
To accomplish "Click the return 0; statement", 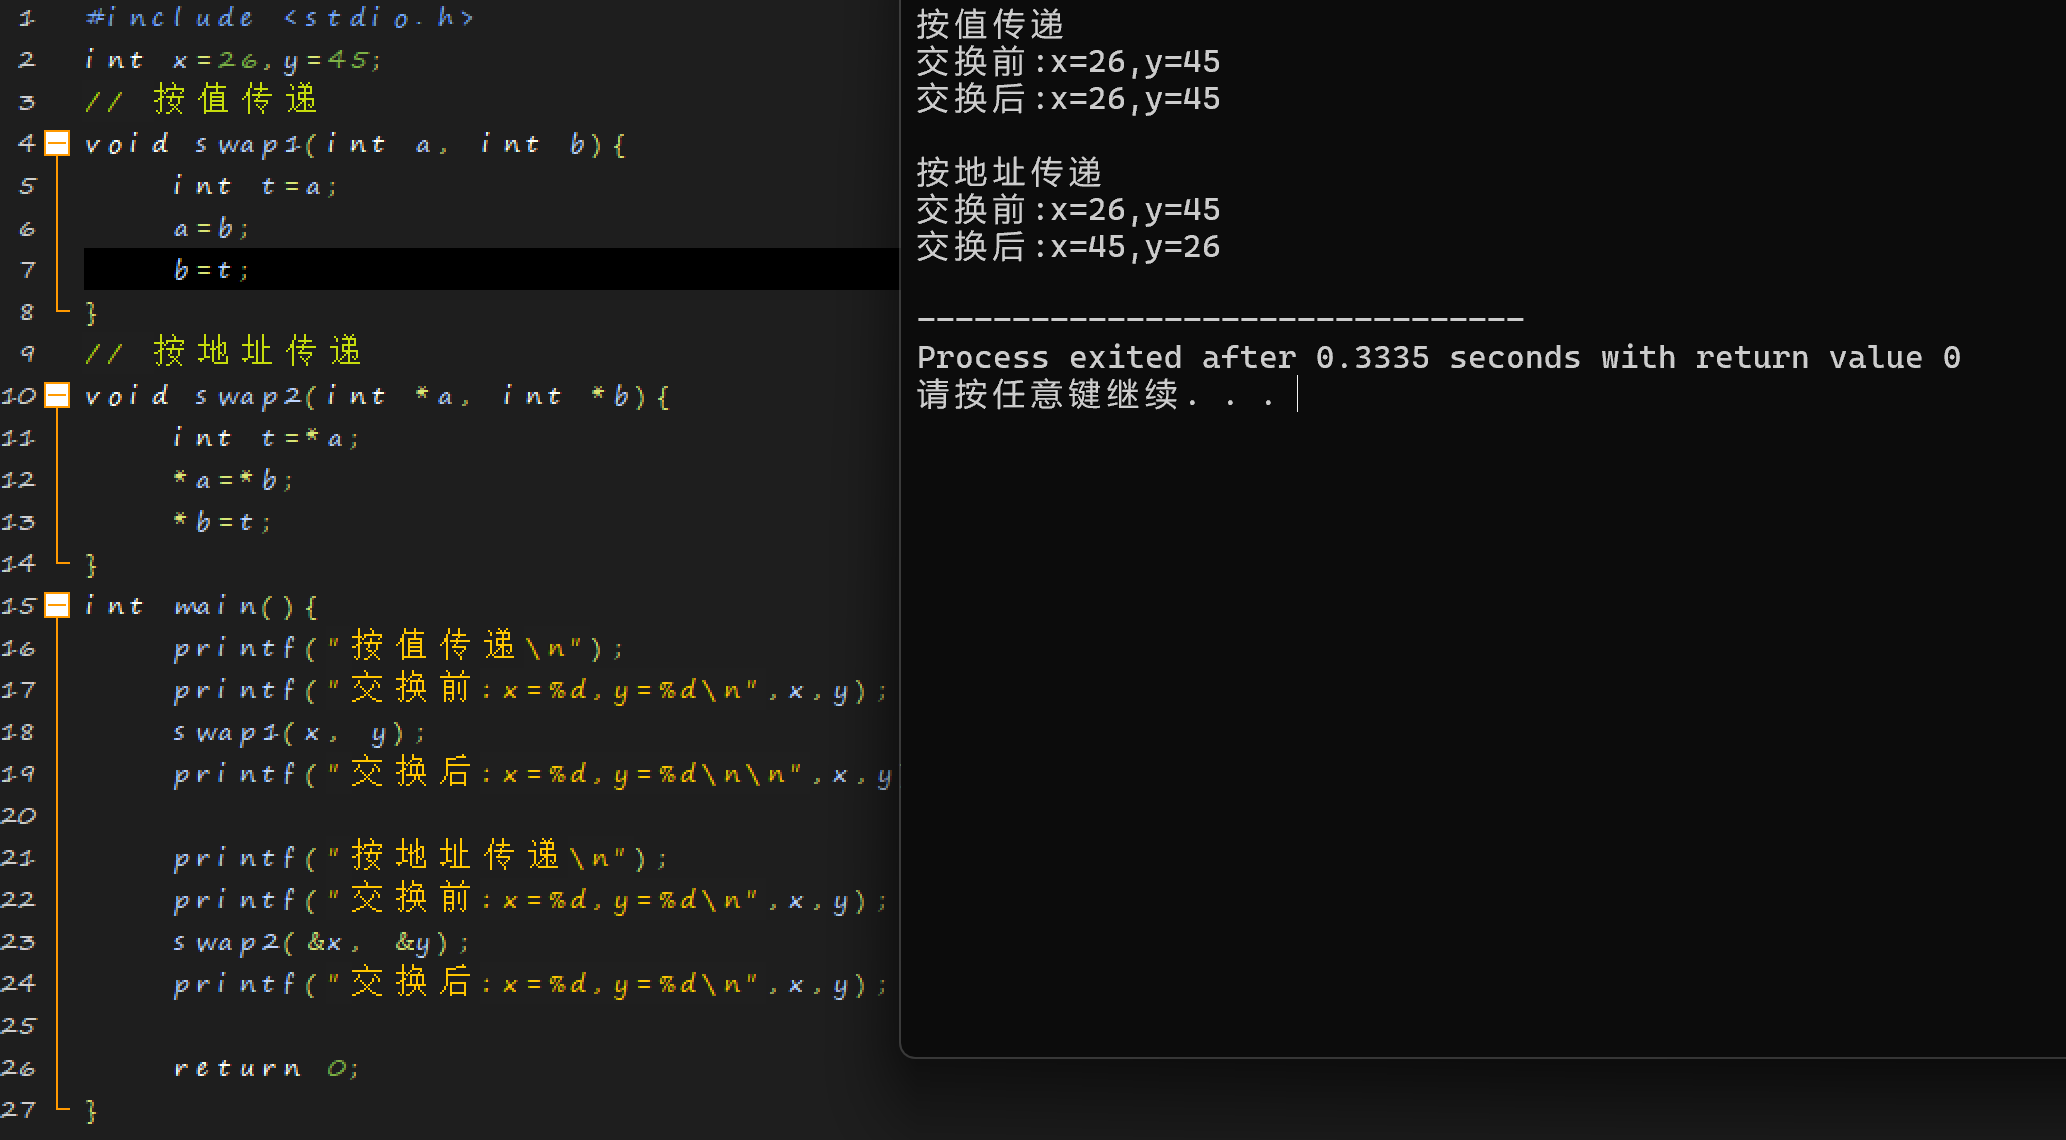I will (265, 1068).
